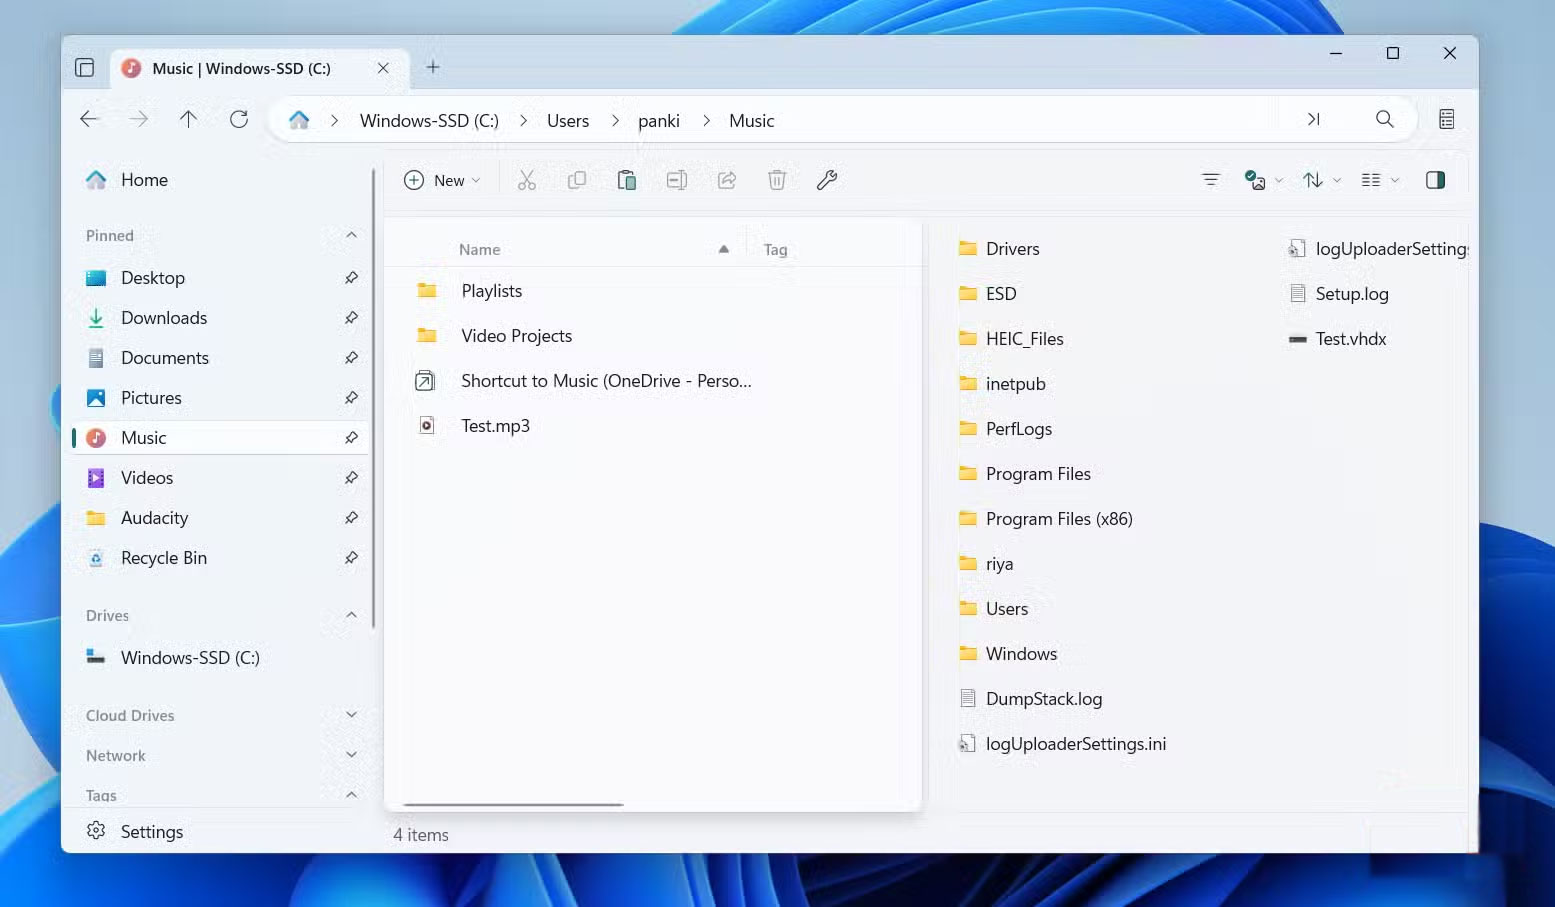Open Settings from the sidebar
Screen dimensions: 1555x907
152,831
